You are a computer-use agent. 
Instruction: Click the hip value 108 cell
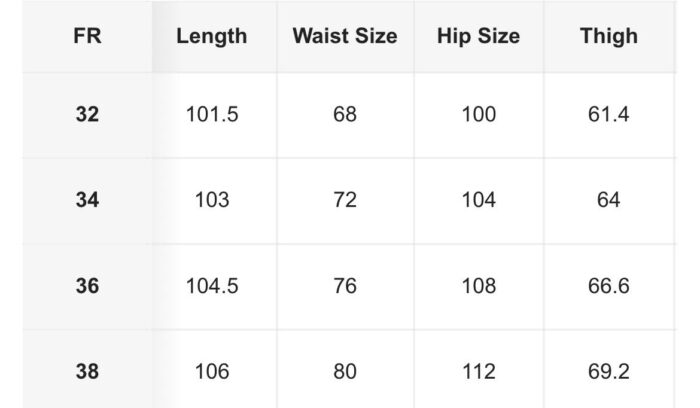pos(479,286)
